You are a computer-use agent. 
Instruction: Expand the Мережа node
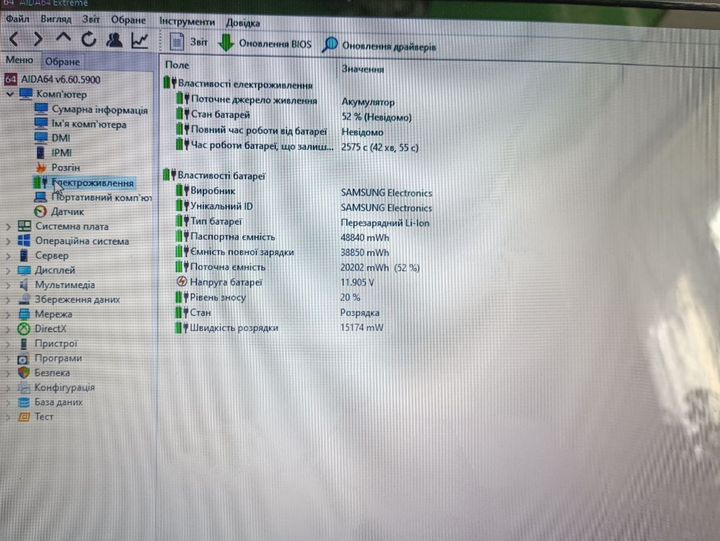8,315
